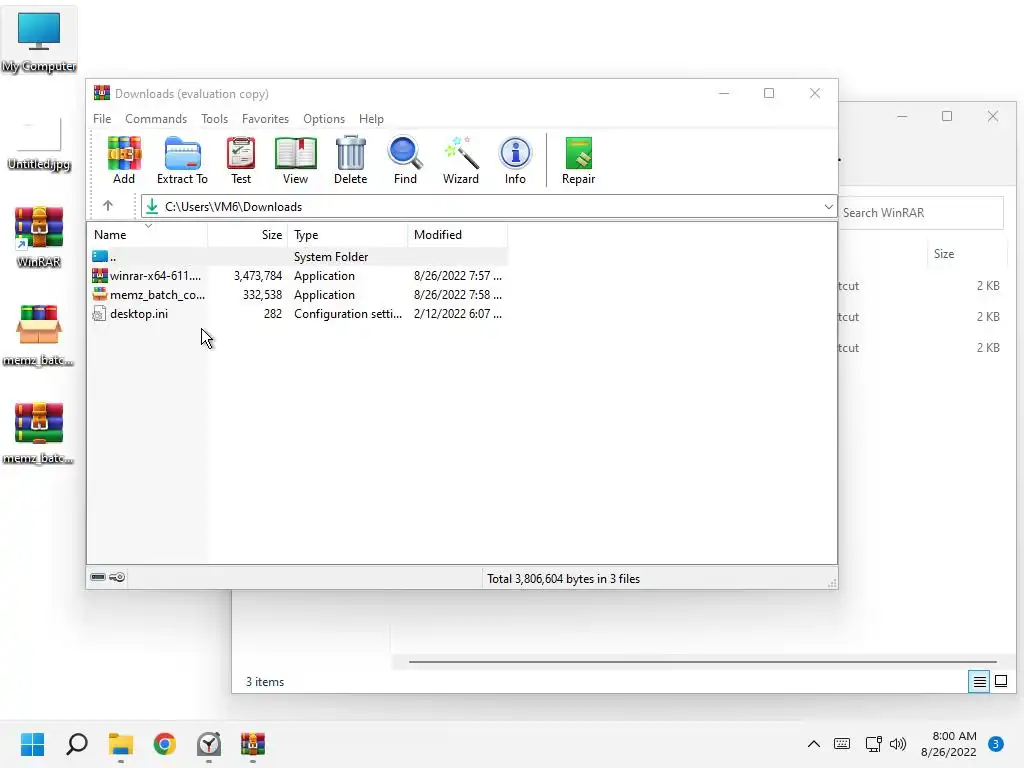This screenshot has width=1024, height=768.
Task: Open the Commands menu
Action: tap(156, 119)
